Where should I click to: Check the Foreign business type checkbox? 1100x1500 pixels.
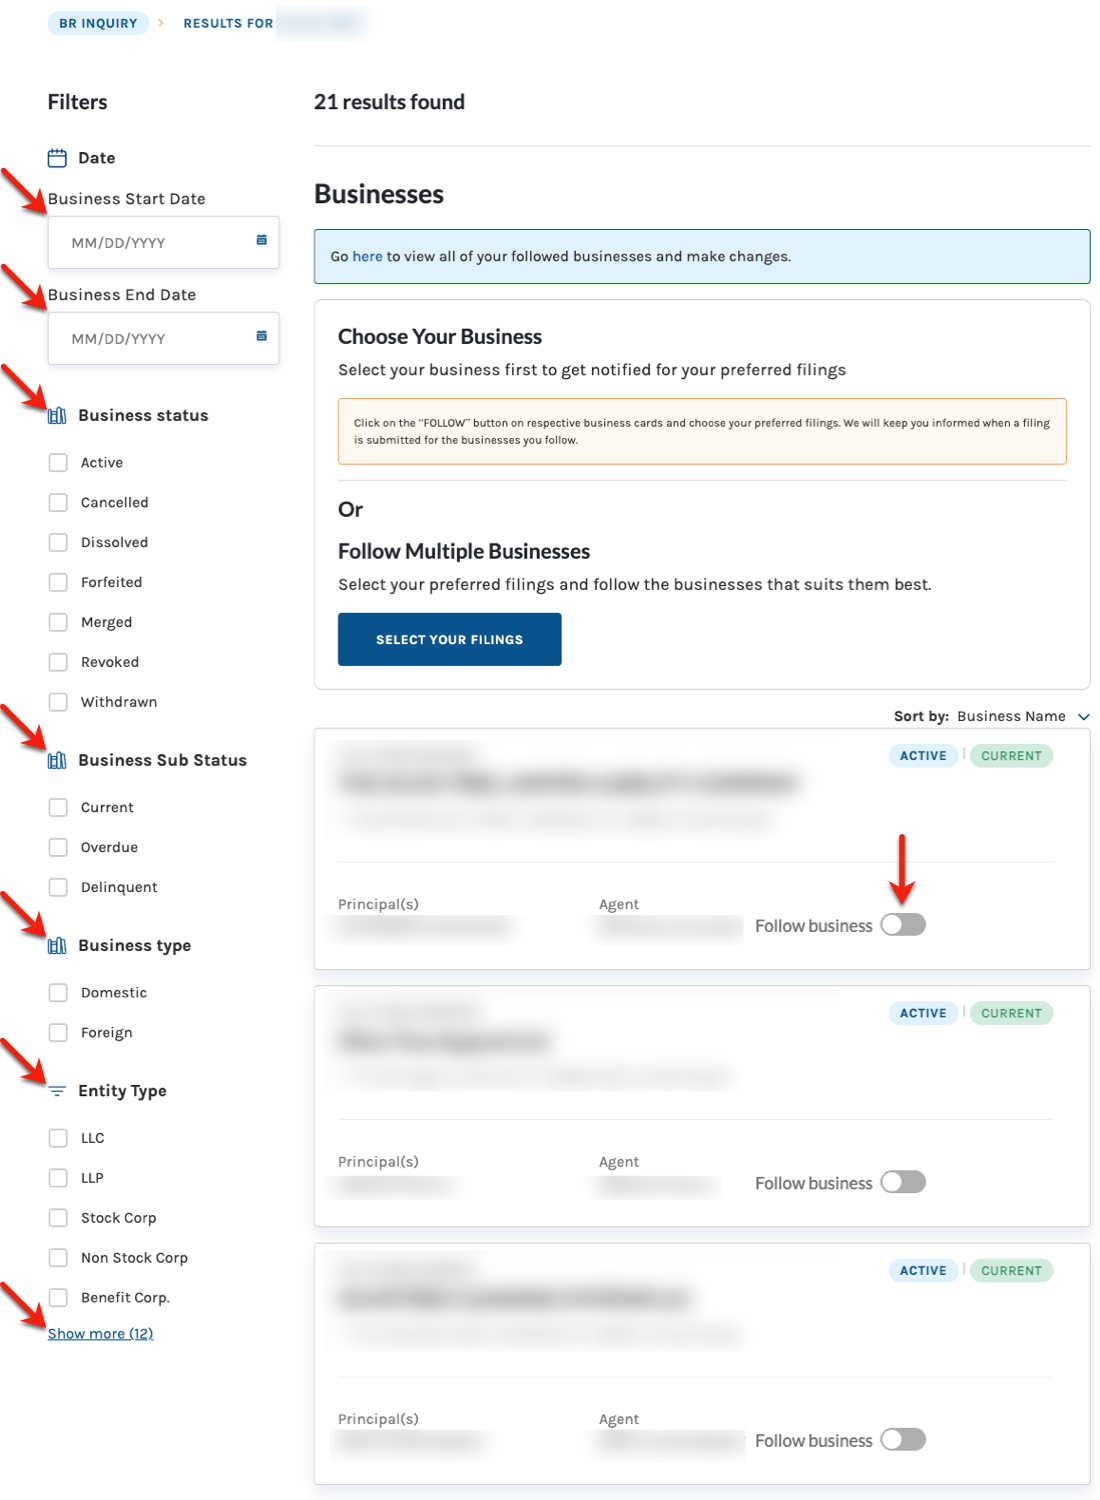coord(59,1033)
